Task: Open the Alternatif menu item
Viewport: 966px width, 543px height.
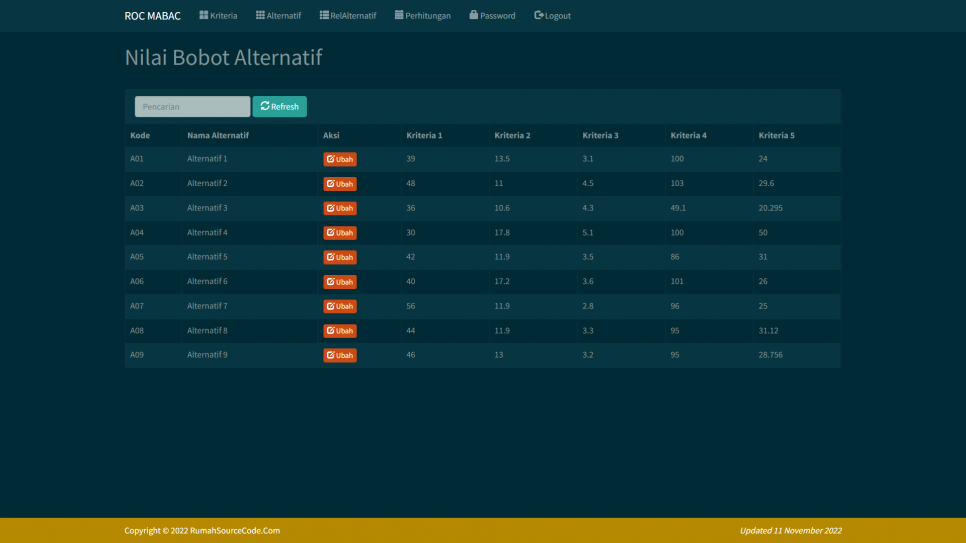Action: click(278, 15)
